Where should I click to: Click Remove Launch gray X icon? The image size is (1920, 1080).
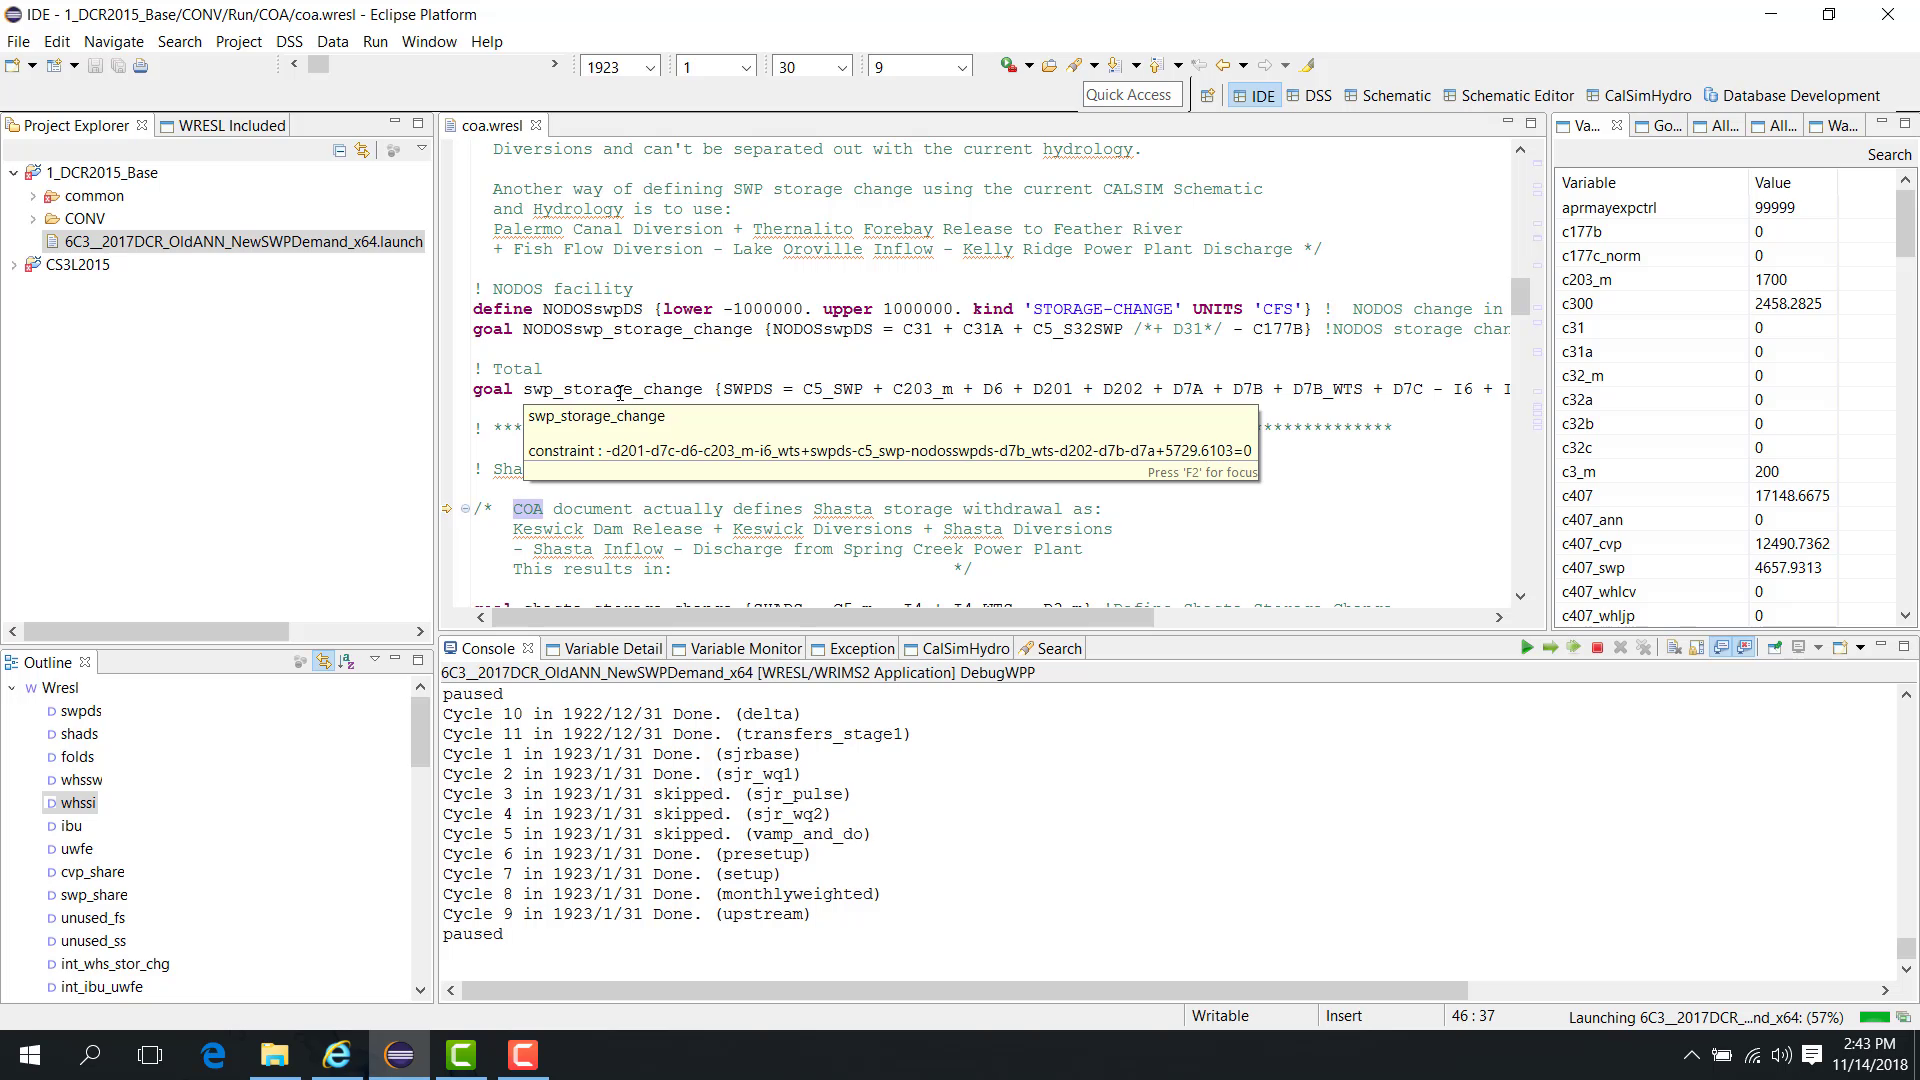[1621, 648]
